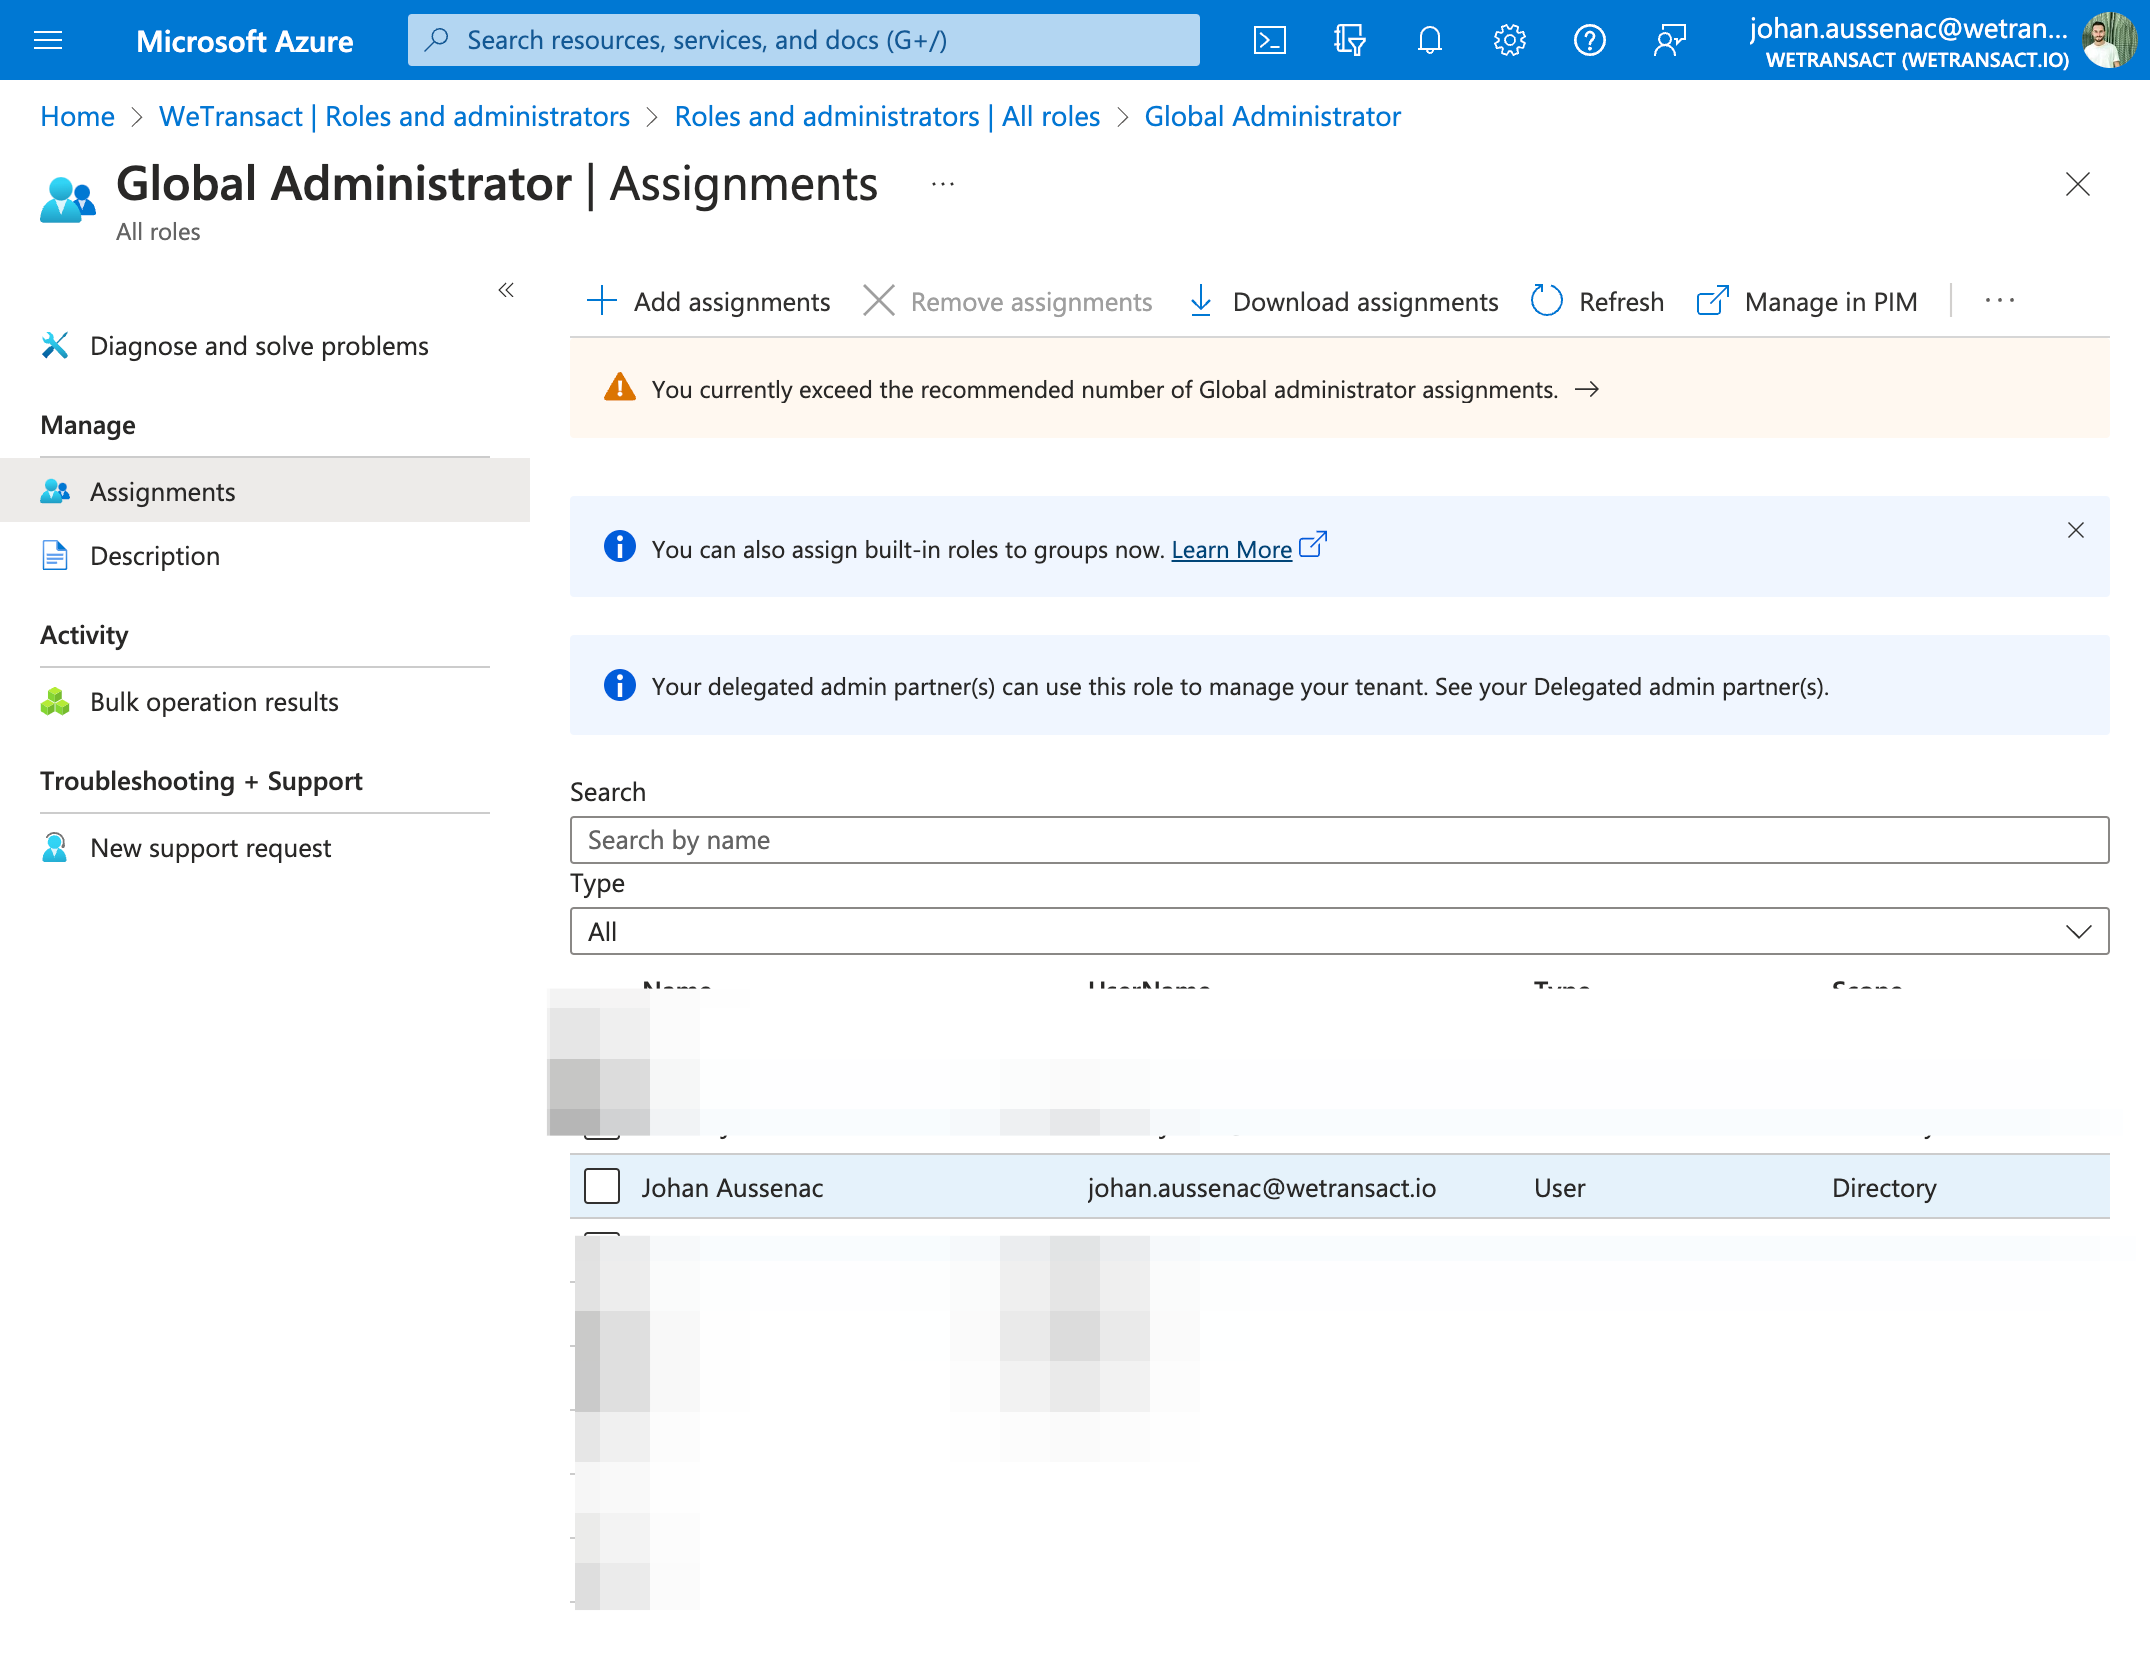
Task: Tick the checkbox for Johan Aussenac
Action: (x=602, y=1186)
